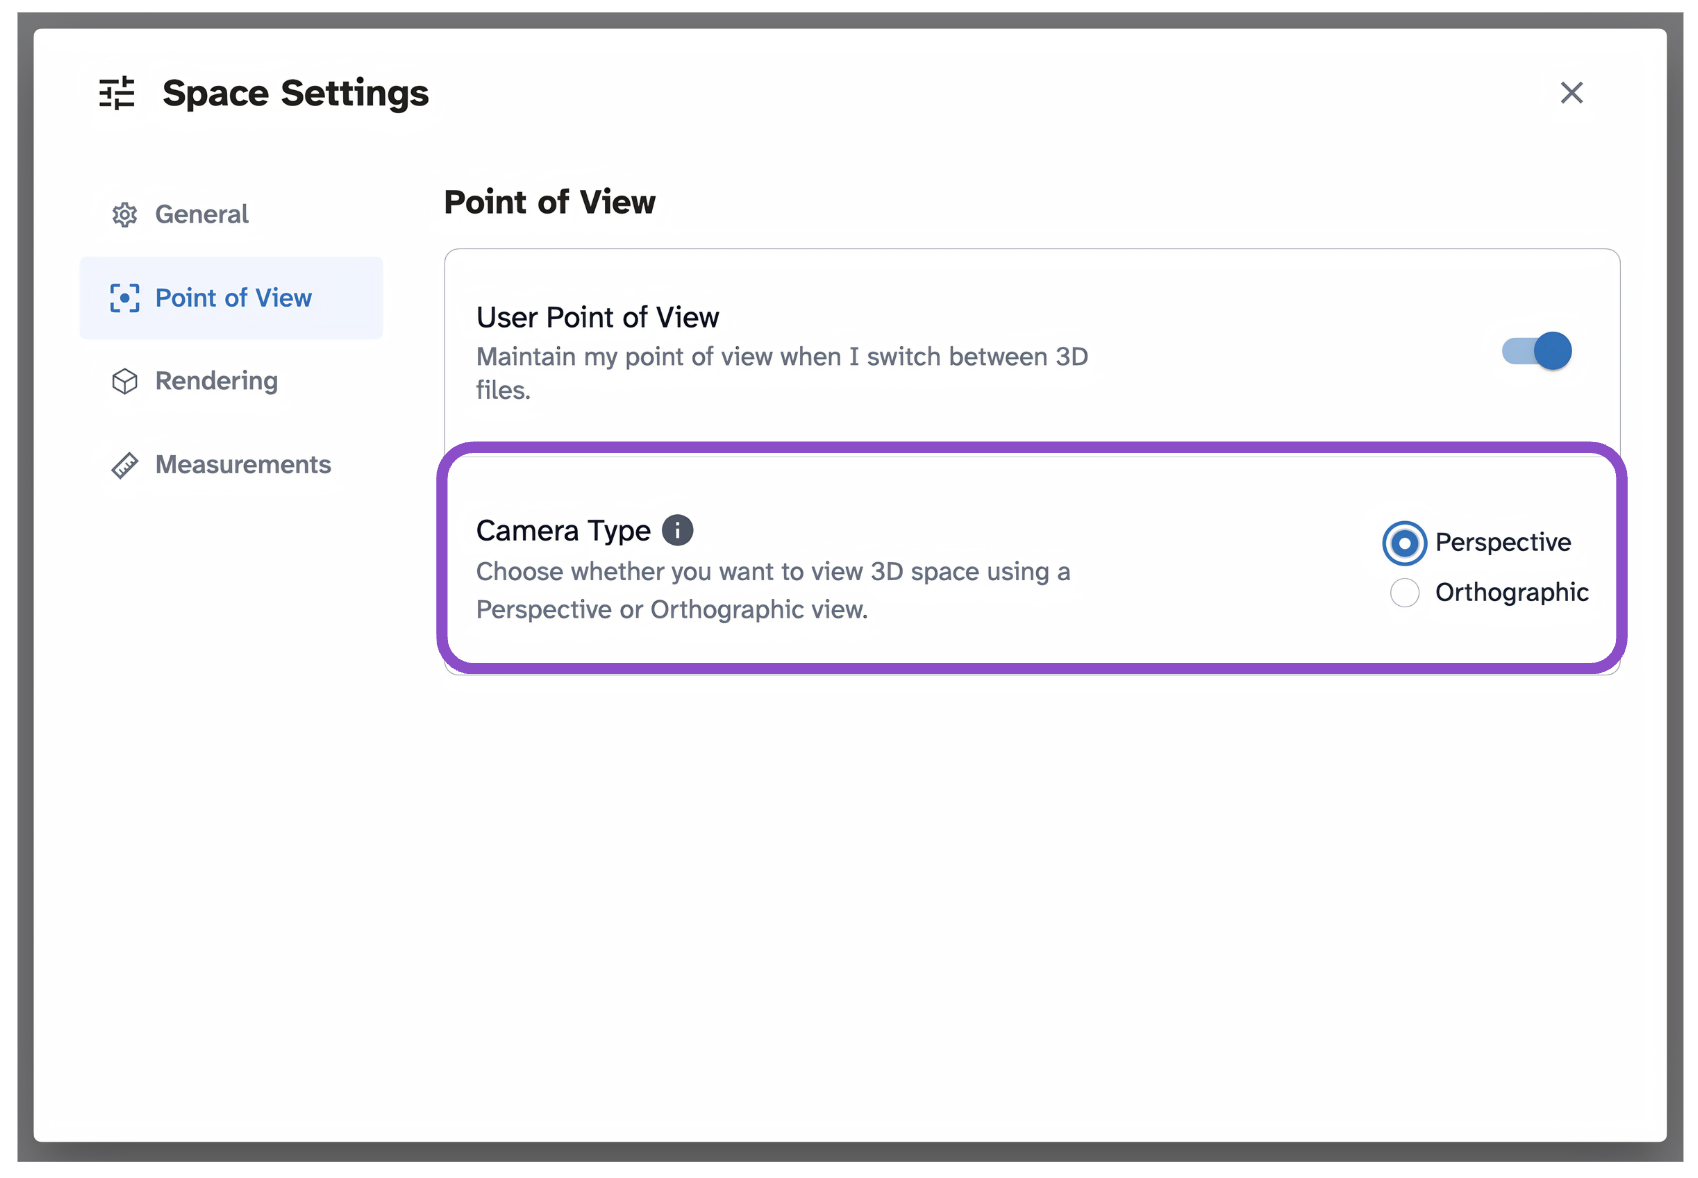Screen dimensions: 1698x1178
Task: Click the Measurements ruler icon
Action: 124,465
